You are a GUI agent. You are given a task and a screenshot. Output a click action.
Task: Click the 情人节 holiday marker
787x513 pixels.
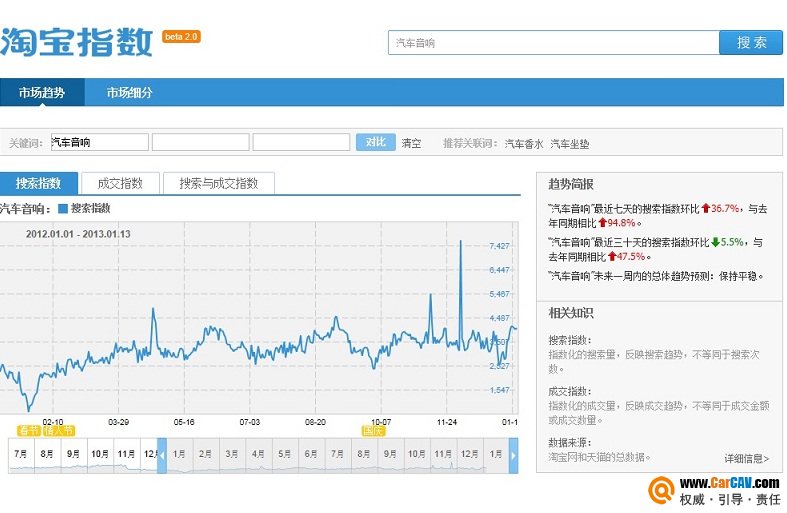[59, 431]
